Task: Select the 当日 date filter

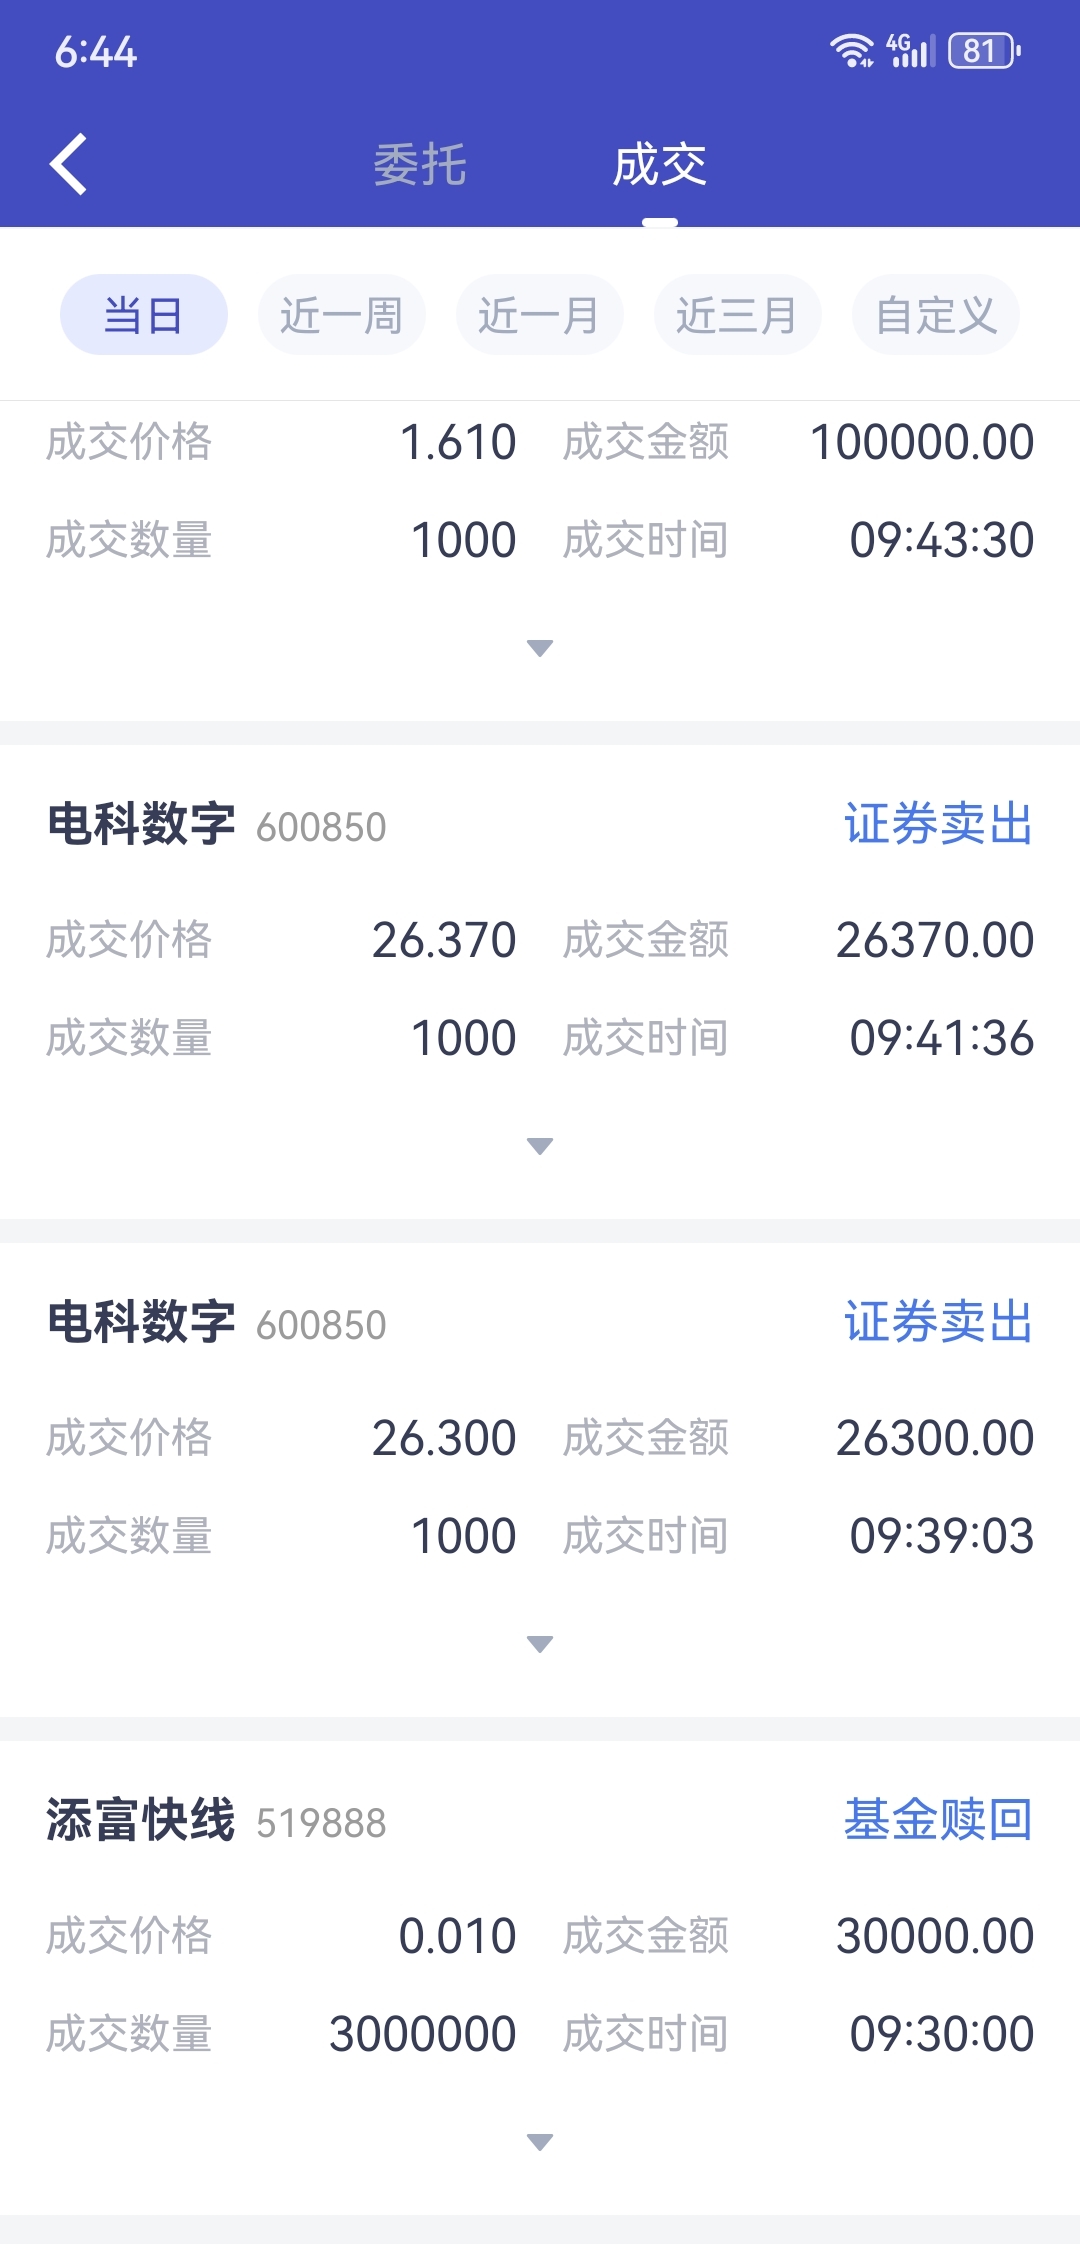Action: [x=144, y=315]
